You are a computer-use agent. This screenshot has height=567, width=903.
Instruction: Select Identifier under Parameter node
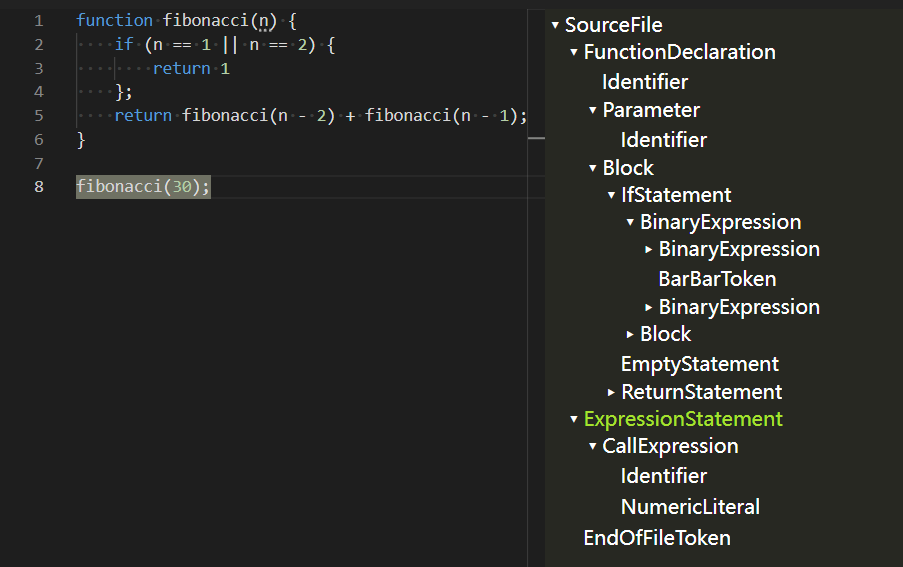pyautogui.click(x=663, y=140)
